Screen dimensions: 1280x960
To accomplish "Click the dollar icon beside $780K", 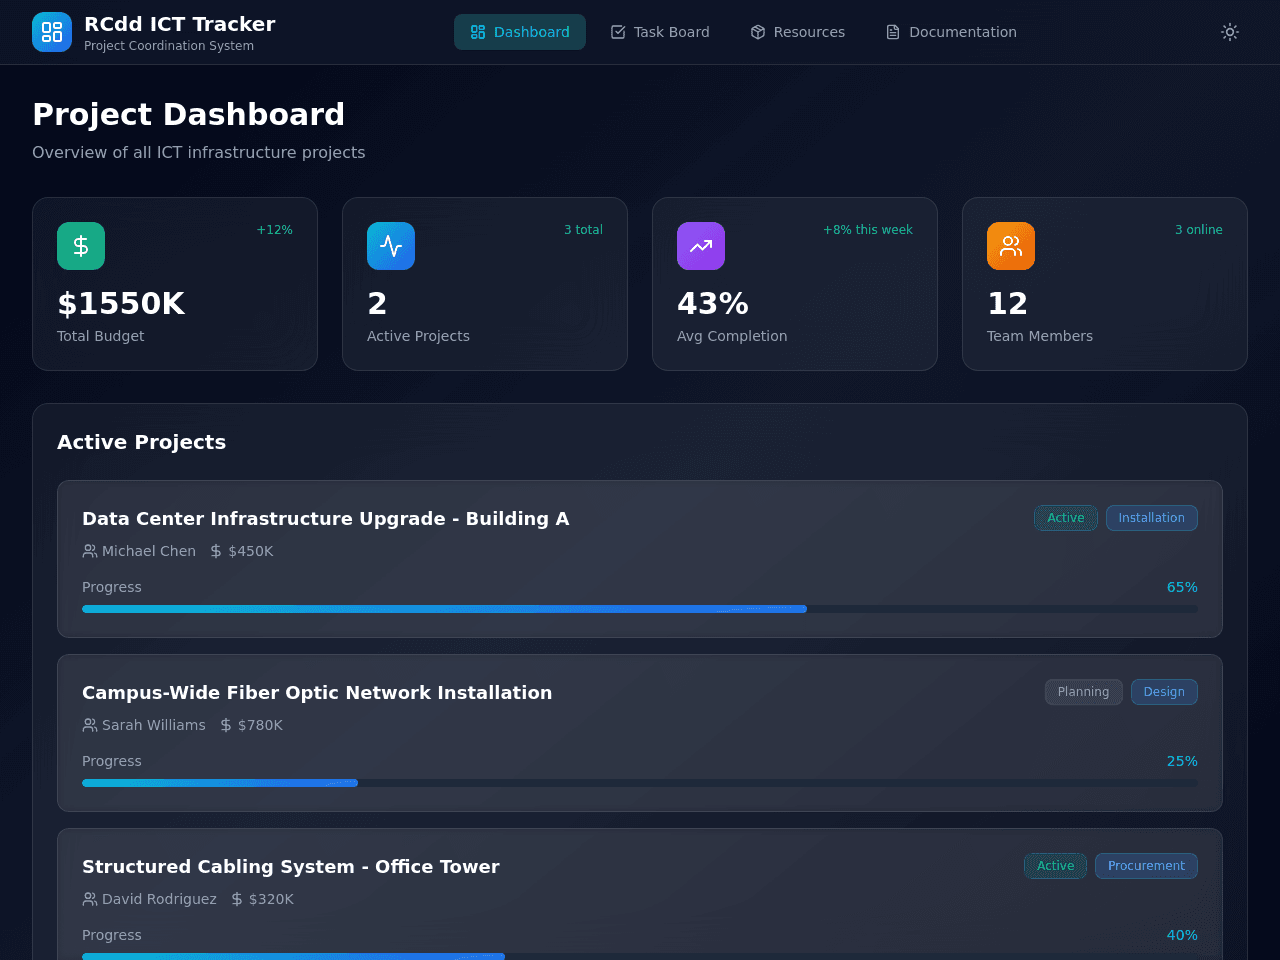I will pyautogui.click(x=226, y=725).
